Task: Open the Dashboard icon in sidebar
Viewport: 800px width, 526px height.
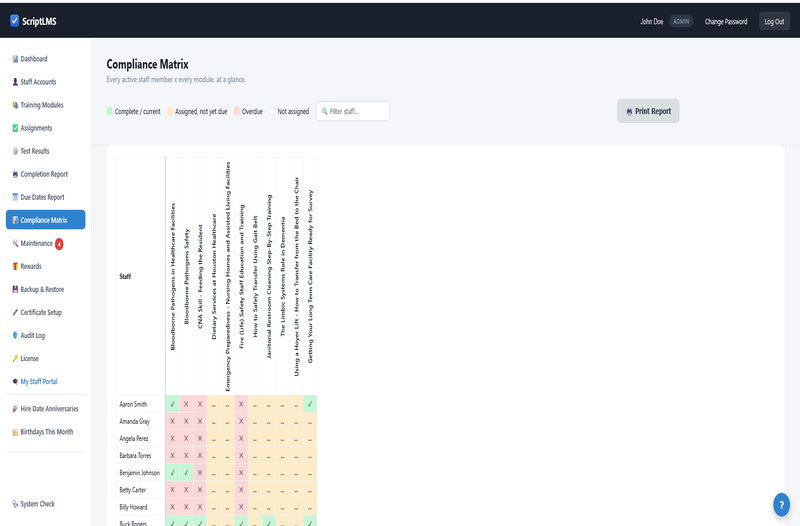Action: coord(15,59)
